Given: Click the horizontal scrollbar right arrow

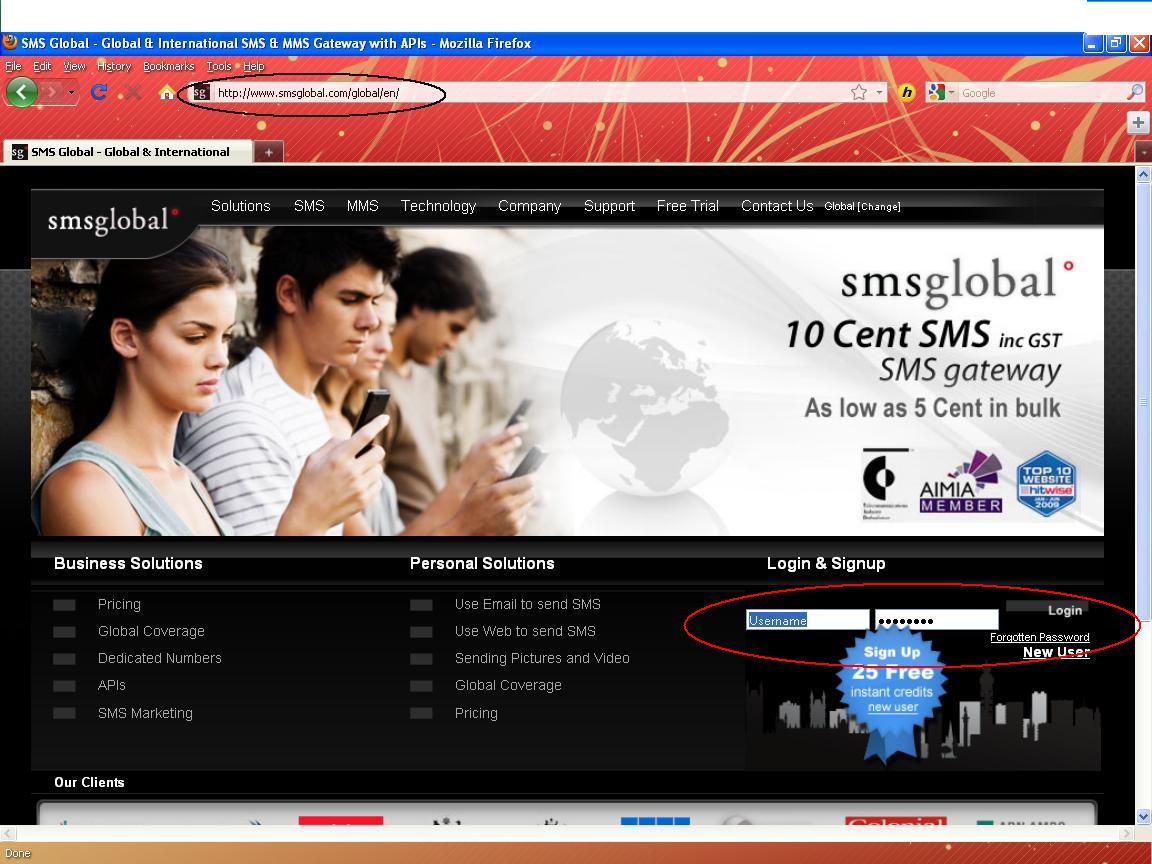Looking at the screenshot, I should pyautogui.click(x=1127, y=833).
